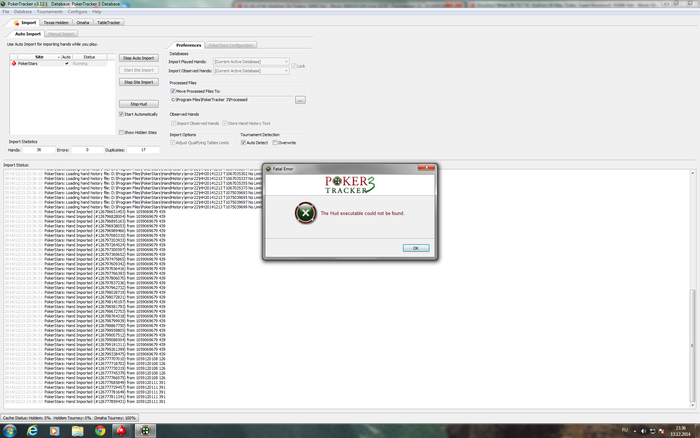Click the Import Status scroll up arrow
Screen dimensions: 700x438
pos(692,173)
